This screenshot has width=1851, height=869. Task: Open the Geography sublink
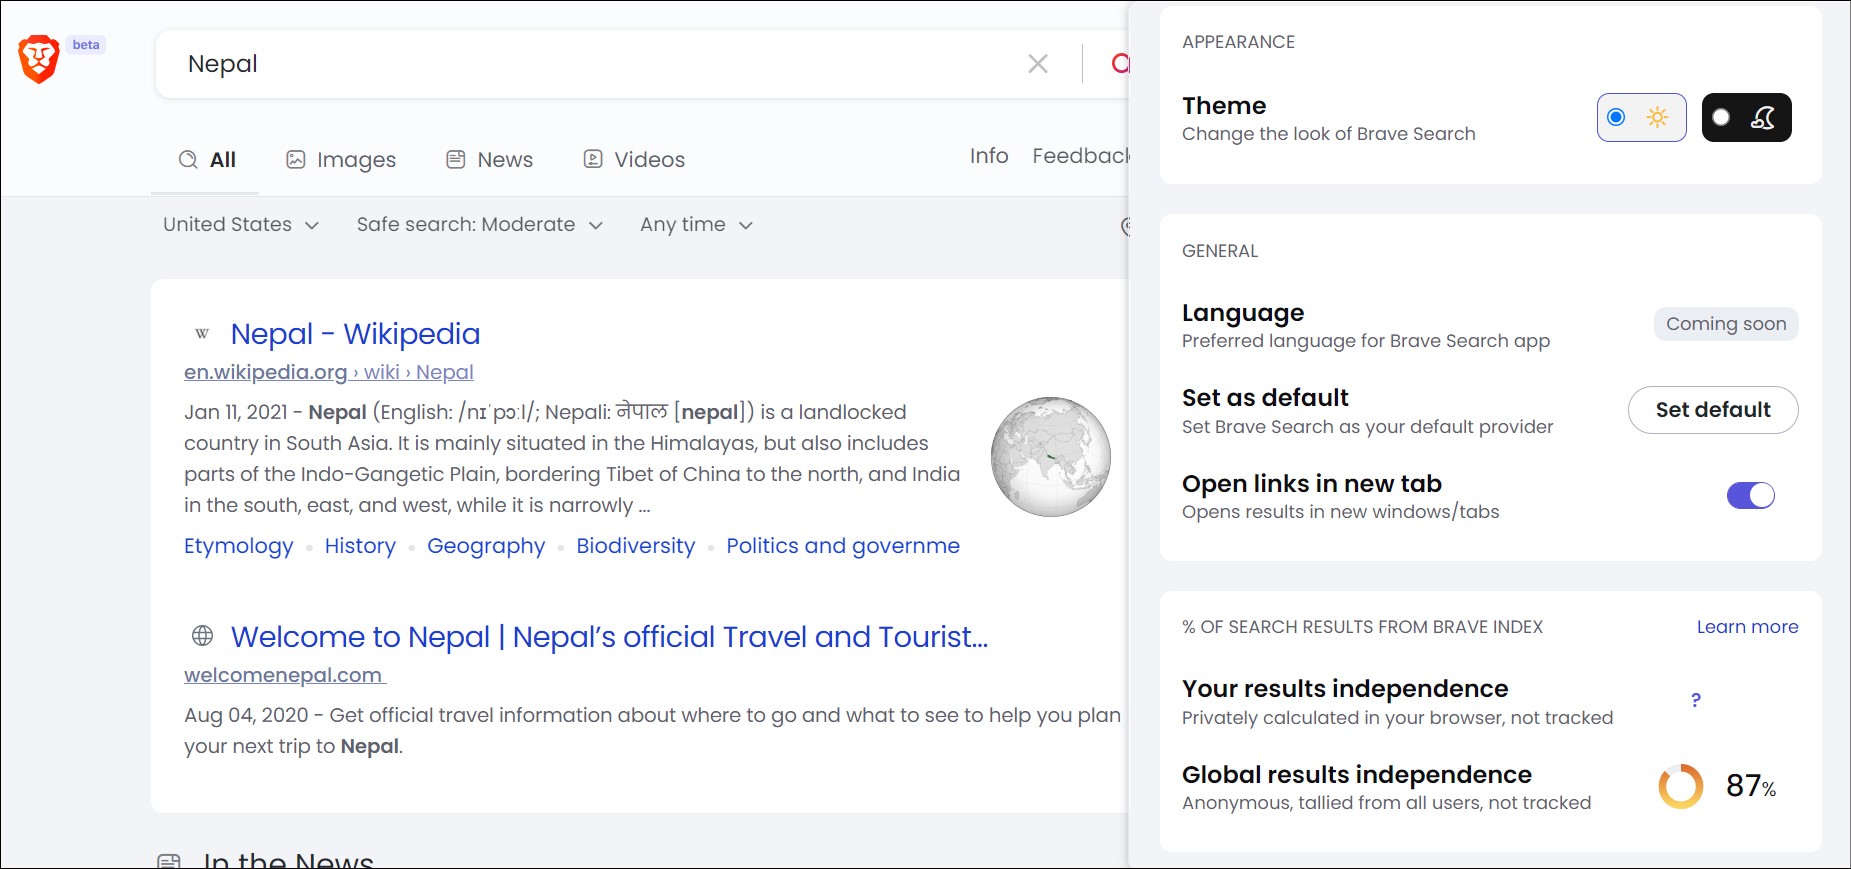click(x=486, y=546)
